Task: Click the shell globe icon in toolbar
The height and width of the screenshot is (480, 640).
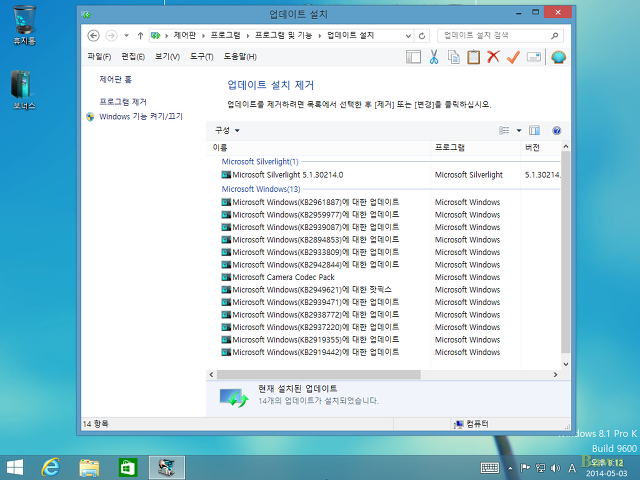Action: pos(558,57)
